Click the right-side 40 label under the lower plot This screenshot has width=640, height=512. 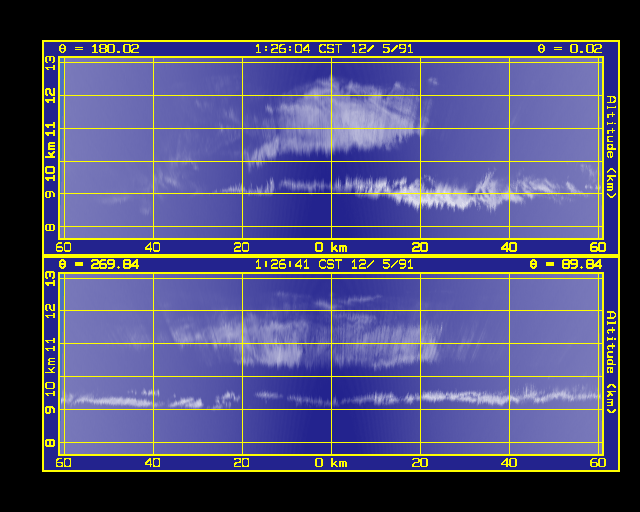tap(509, 463)
